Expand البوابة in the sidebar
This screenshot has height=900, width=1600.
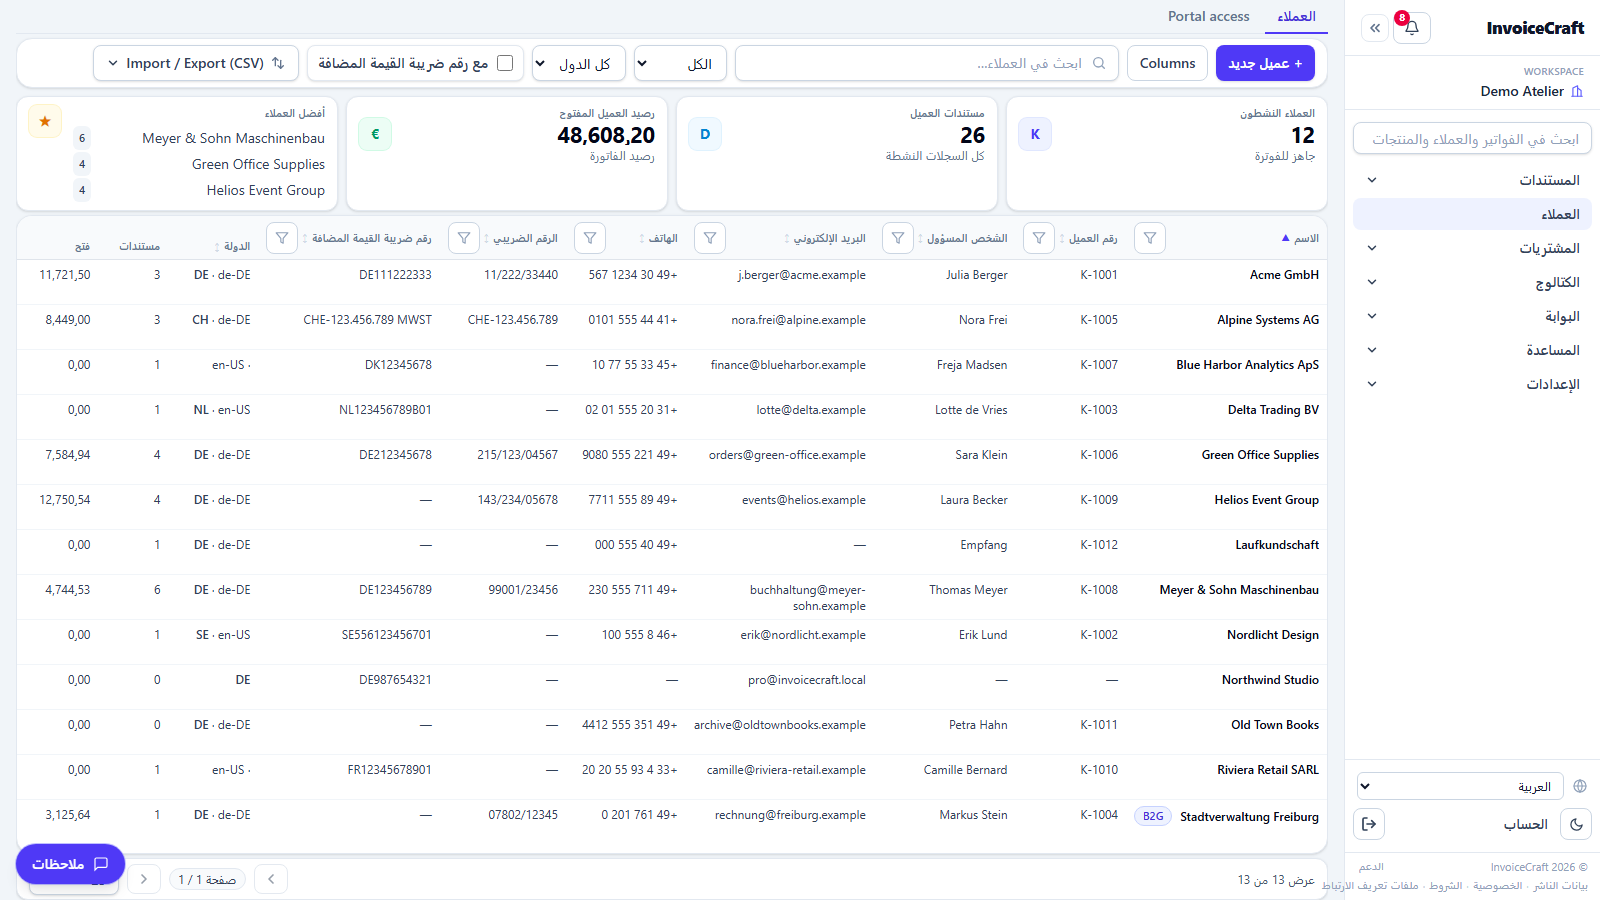click(1472, 316)
